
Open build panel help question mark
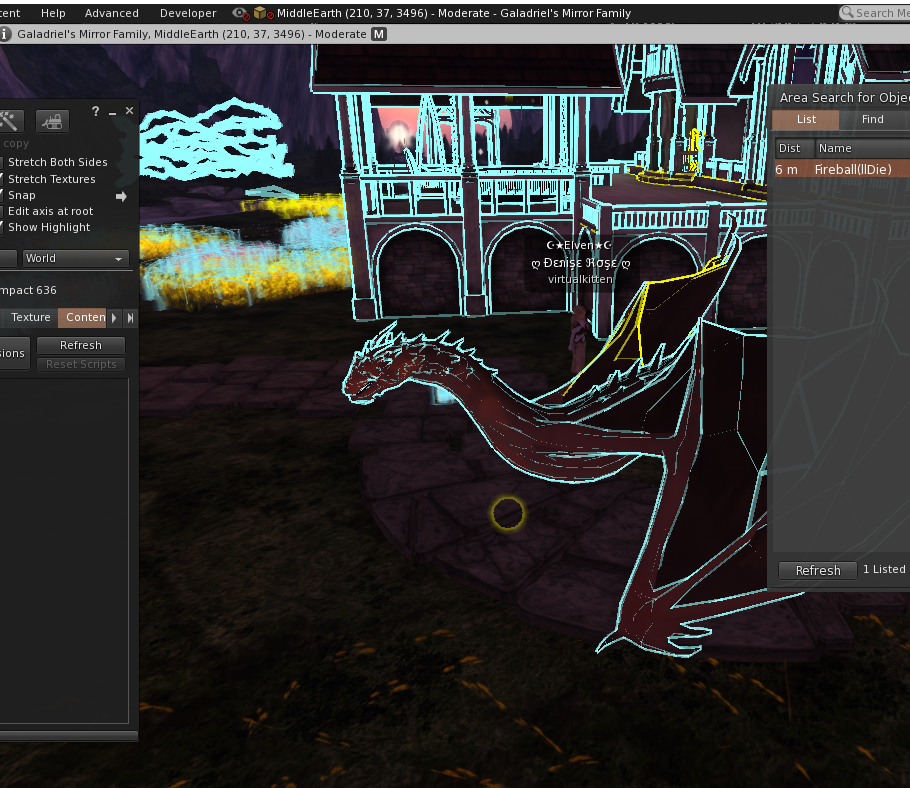(x=95, y=111)
